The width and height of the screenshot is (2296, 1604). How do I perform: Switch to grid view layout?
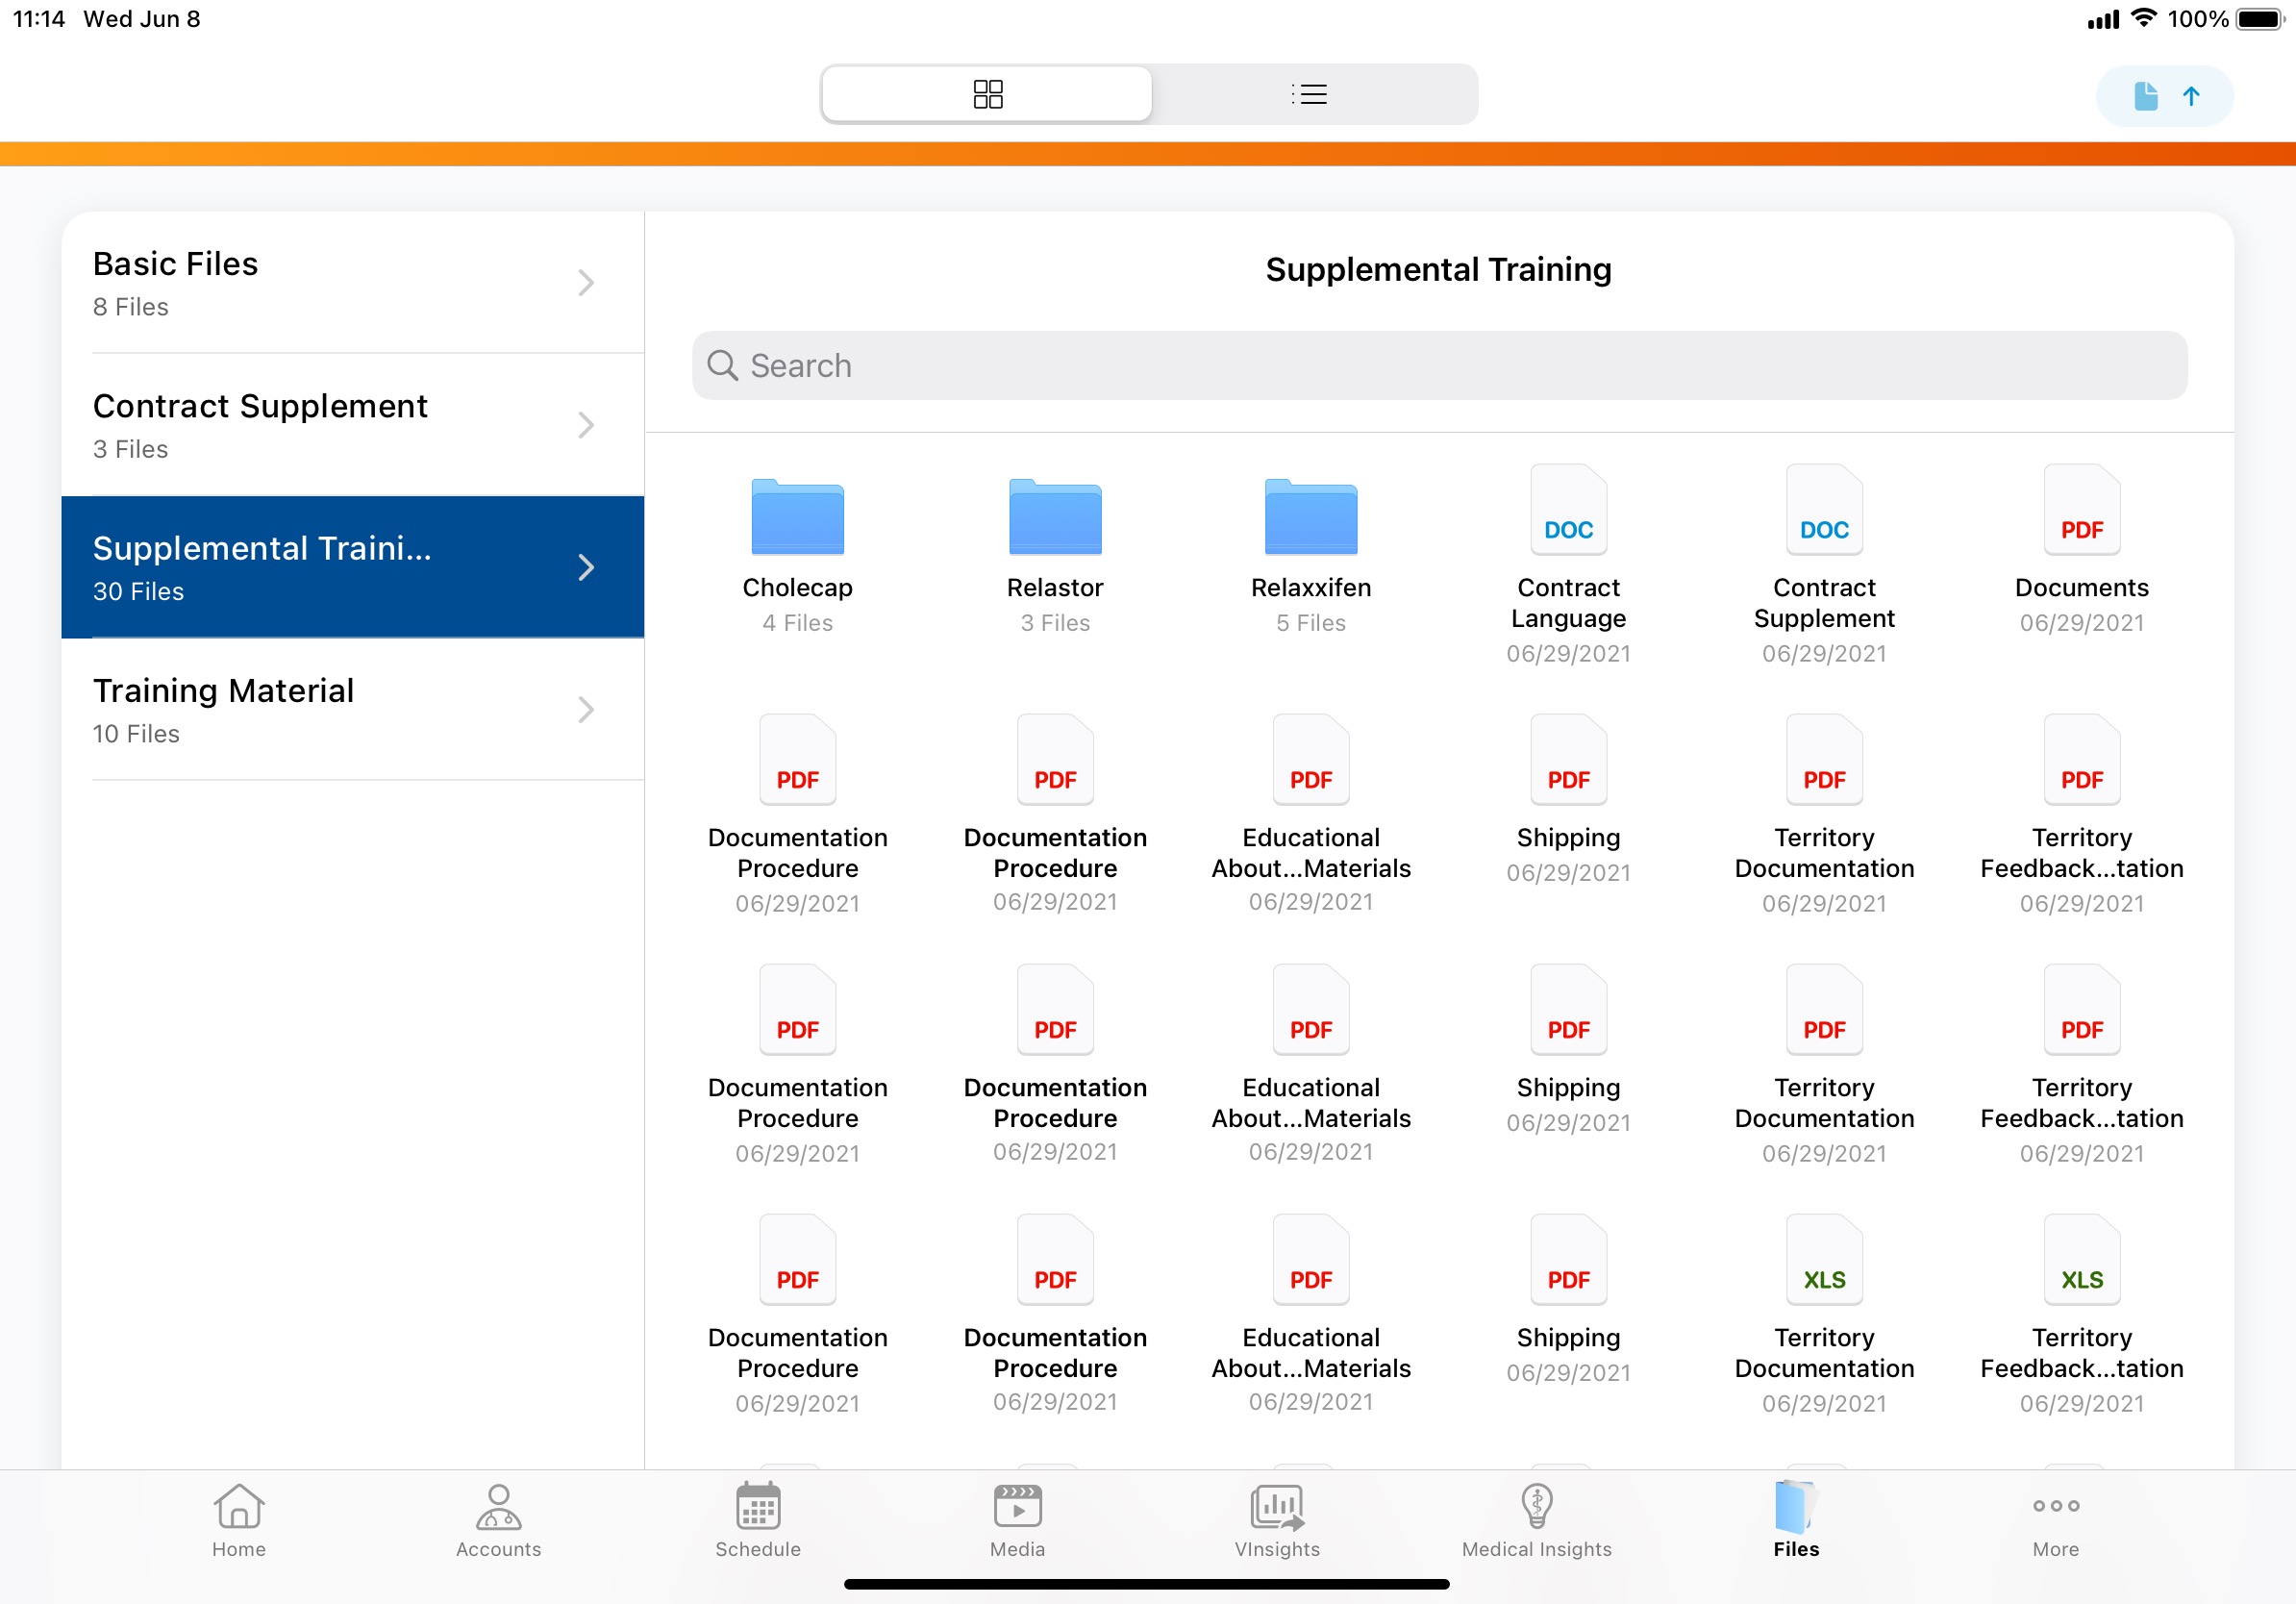tap(986, 94)
